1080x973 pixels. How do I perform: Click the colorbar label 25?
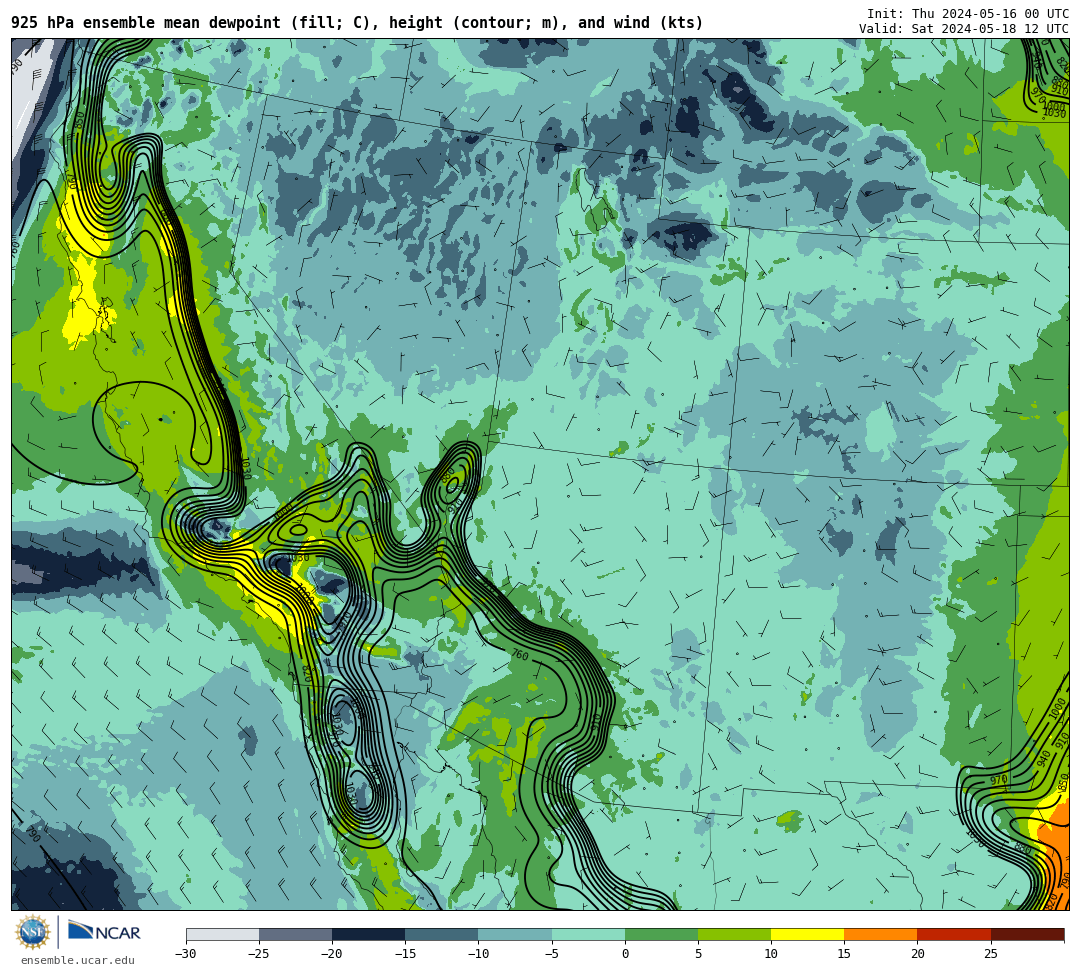pos(990,954)
